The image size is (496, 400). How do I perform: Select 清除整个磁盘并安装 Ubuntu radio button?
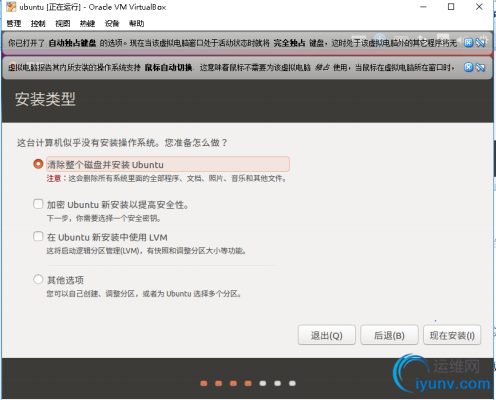tap(38, 164)
